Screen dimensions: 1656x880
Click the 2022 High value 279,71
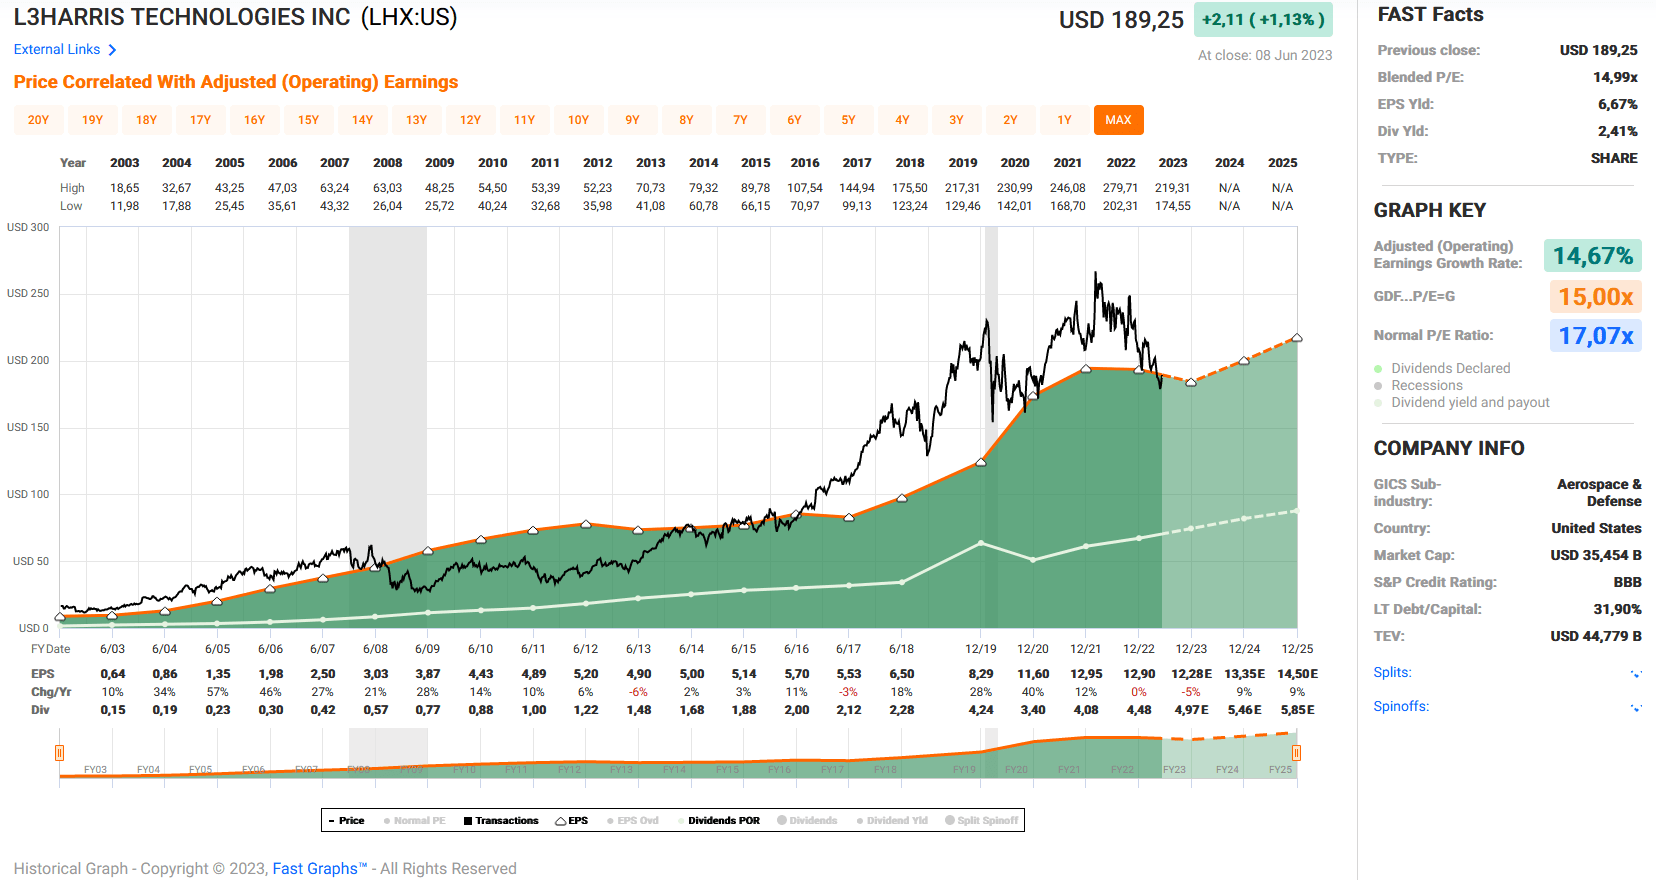[x=1120, y=188]
